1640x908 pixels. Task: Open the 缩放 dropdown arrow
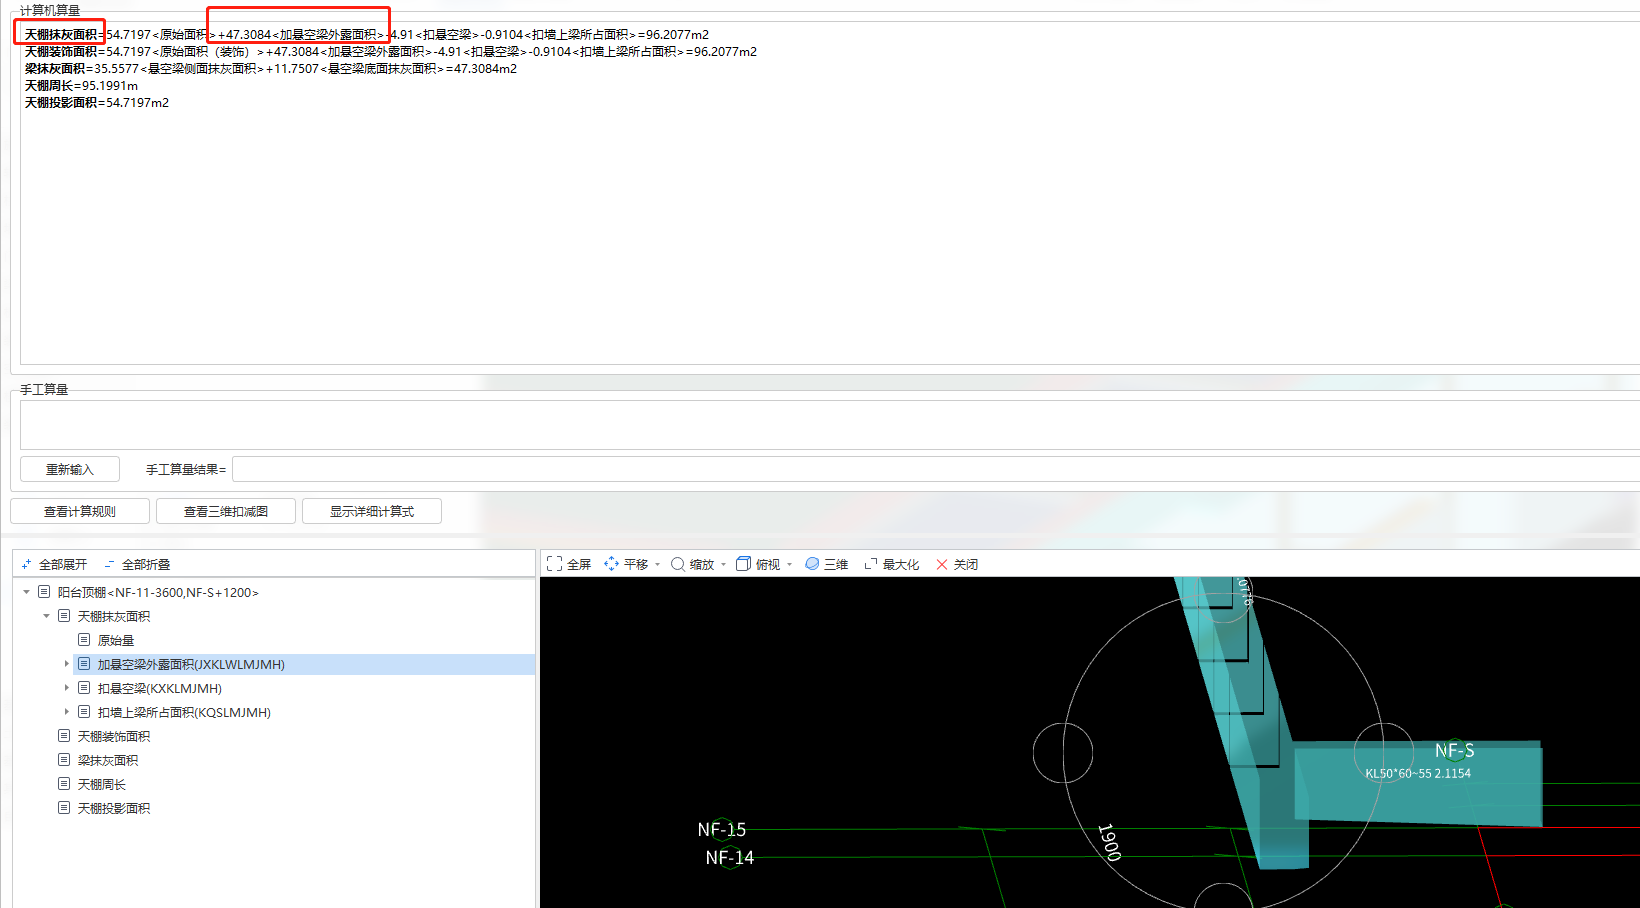(723, 565)
